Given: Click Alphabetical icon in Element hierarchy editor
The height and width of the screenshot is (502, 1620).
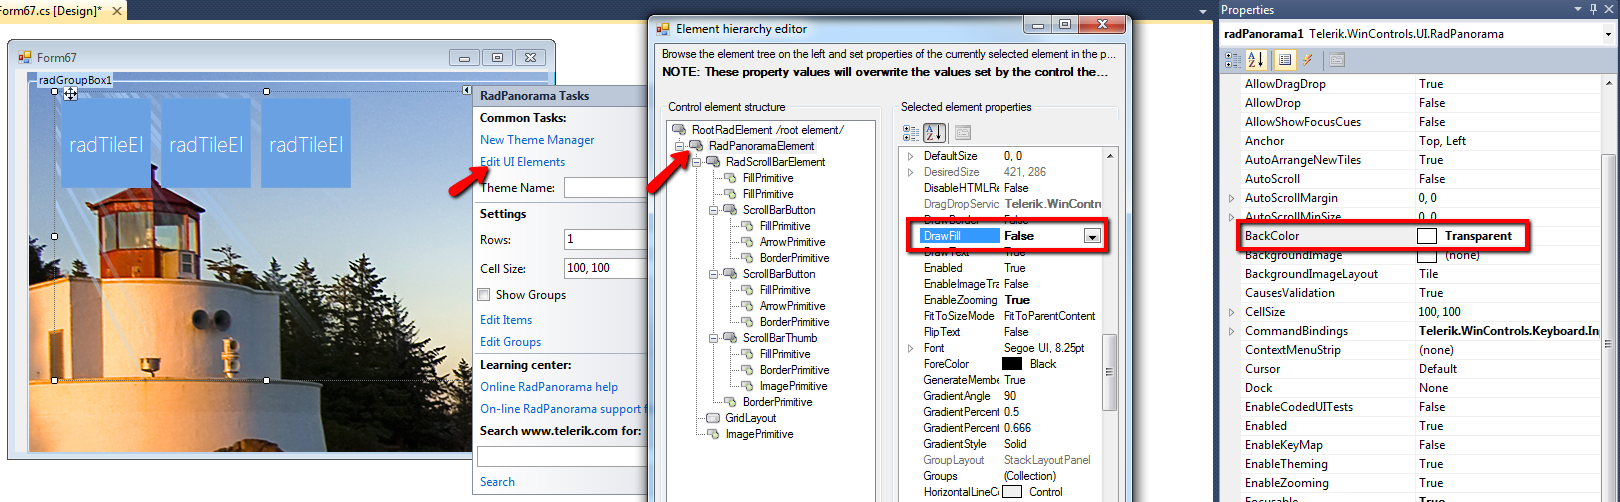Looking at the screenshot, I should pos(934,132).
